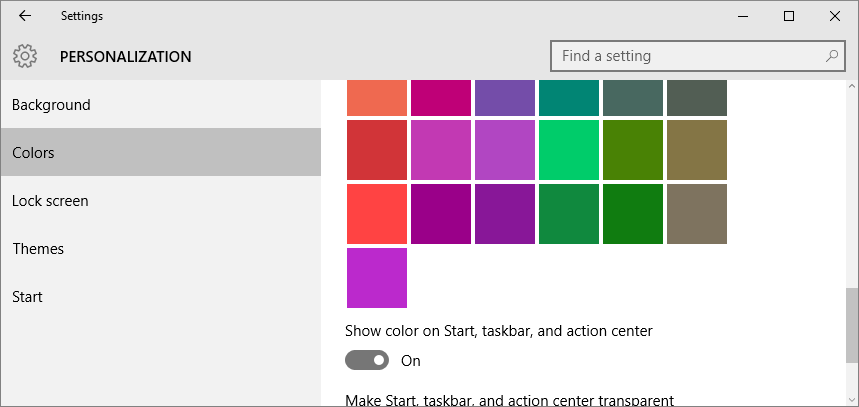Maximize the Settings window
This screenshot has width=859, height=407.
789,16
